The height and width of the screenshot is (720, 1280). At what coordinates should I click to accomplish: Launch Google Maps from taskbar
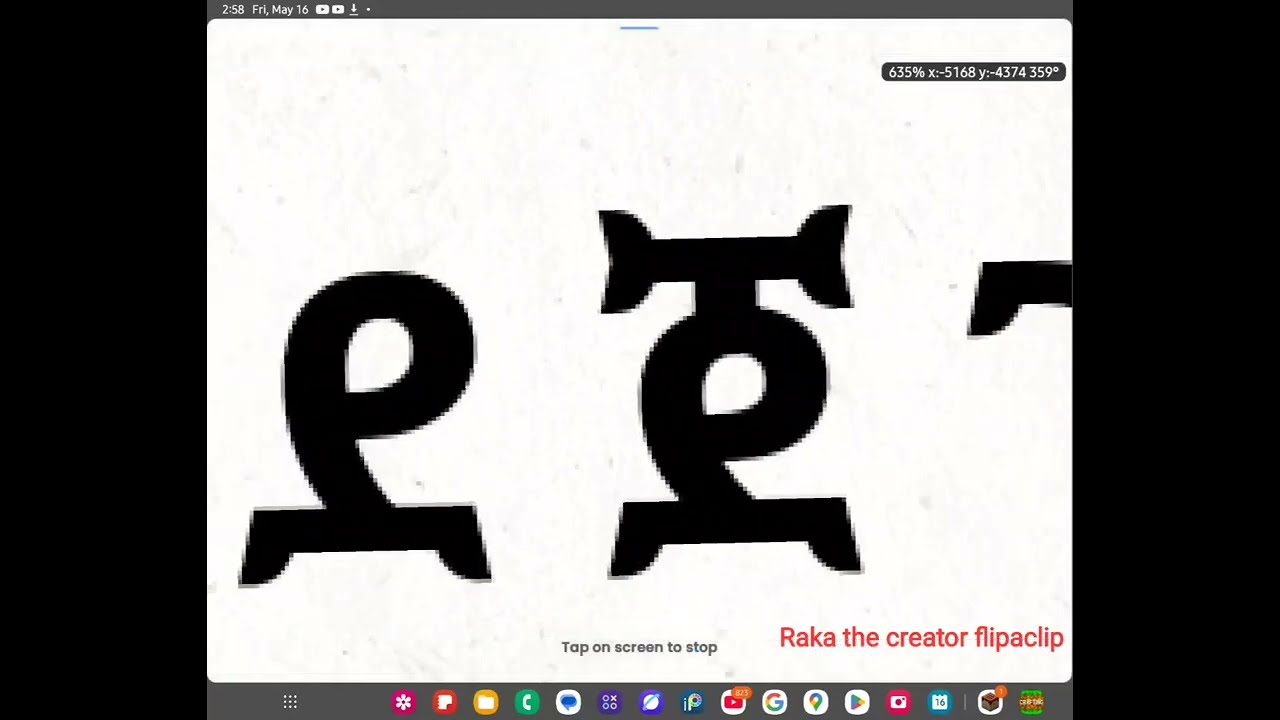tap(816, 703)
